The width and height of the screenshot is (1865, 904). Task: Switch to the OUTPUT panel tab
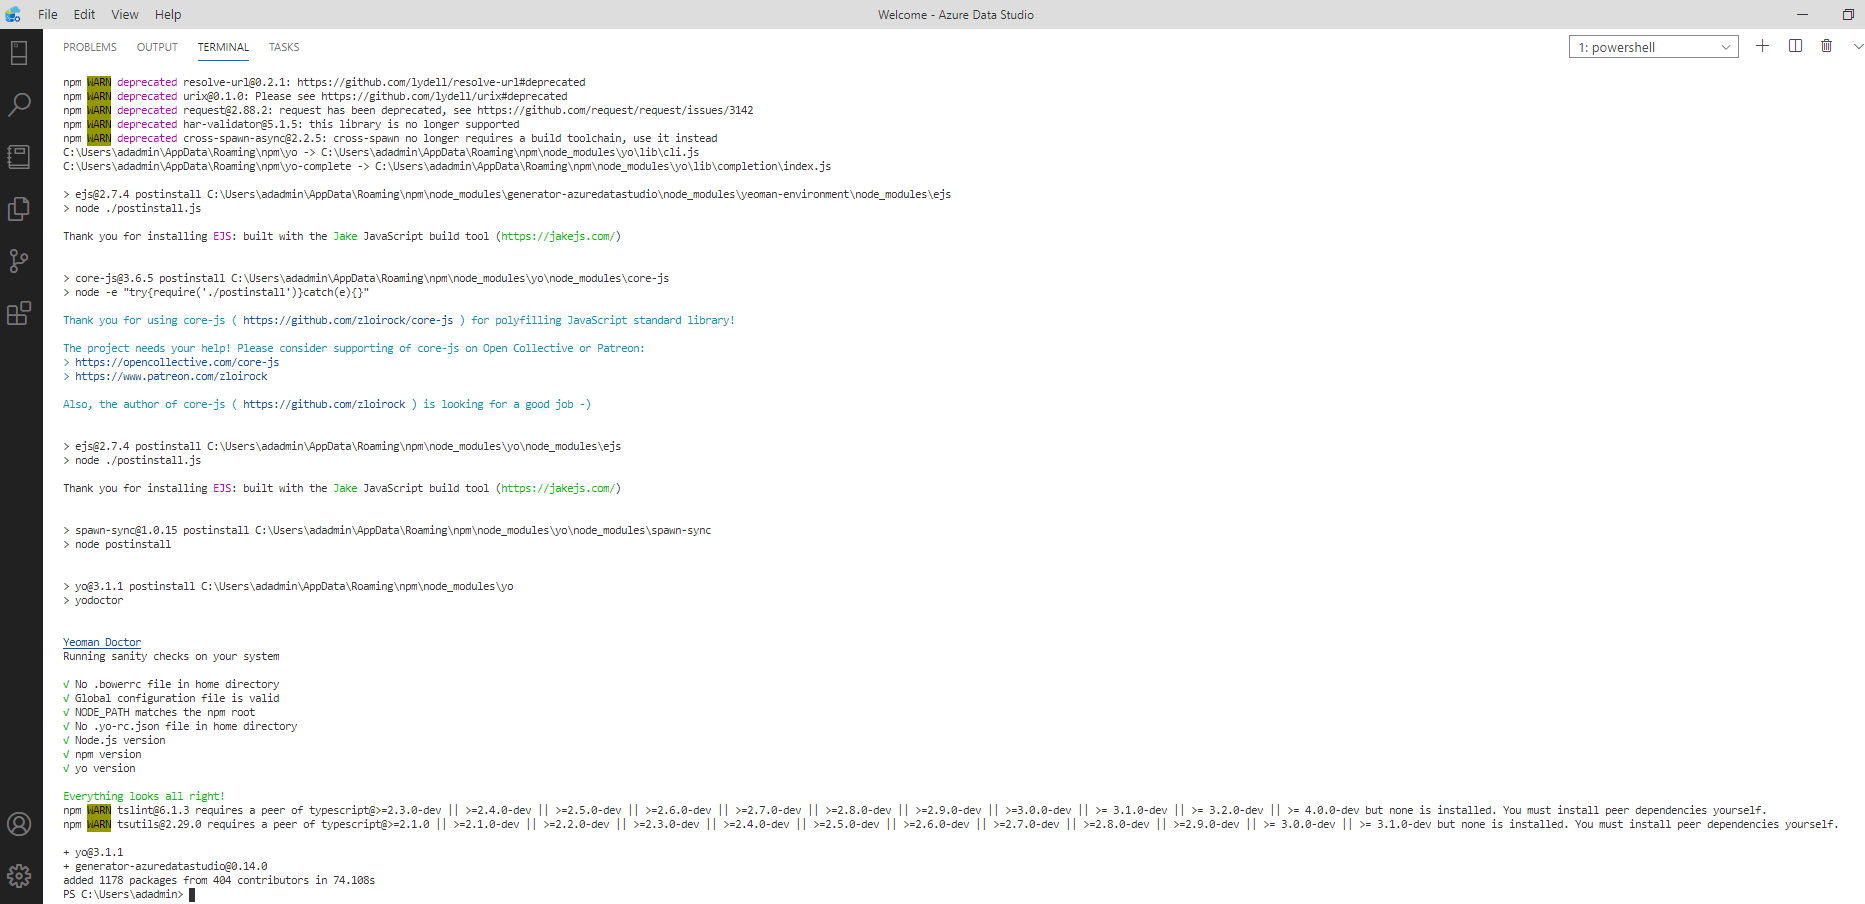tap(157, 47)
